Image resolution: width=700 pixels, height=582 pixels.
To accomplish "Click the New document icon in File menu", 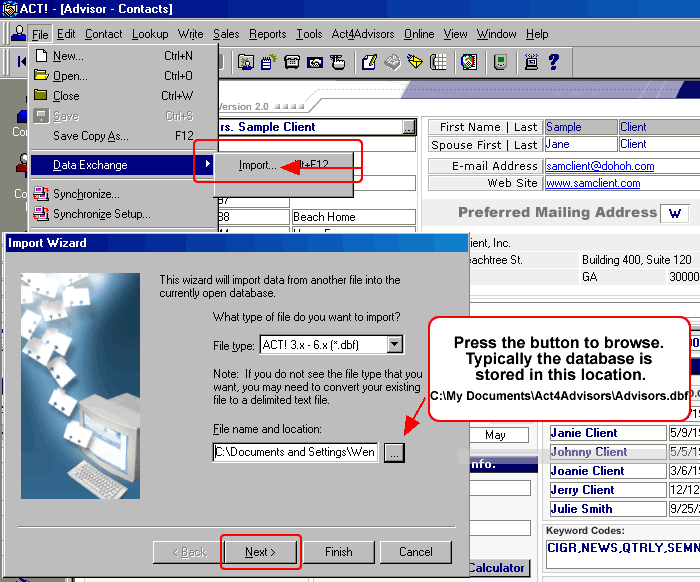I will (41, 56).
